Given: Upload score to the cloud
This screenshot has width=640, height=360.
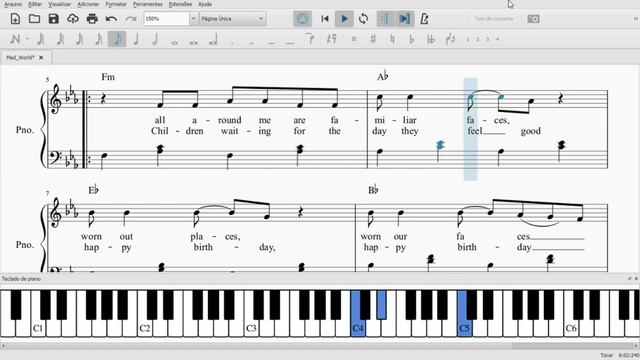Looking at the screenshot, I should click(73, 19).
